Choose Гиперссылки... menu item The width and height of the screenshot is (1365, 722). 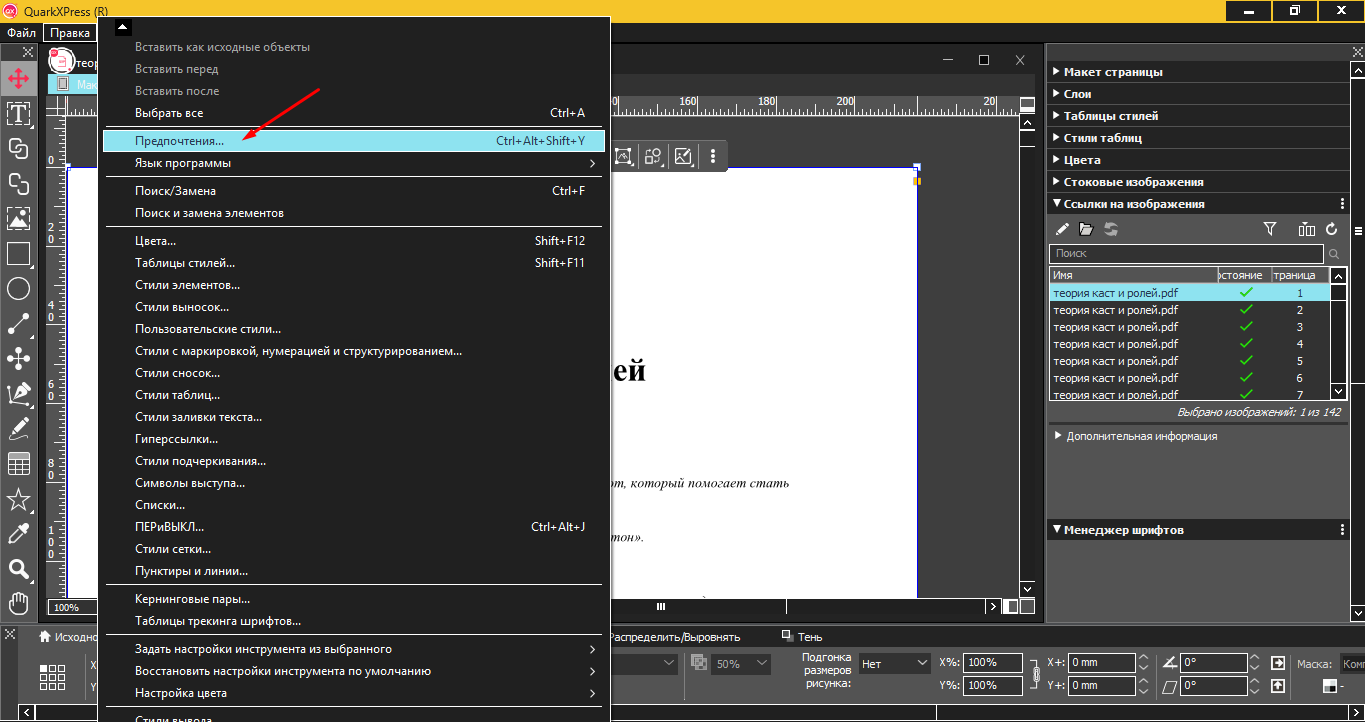[354, 439]
